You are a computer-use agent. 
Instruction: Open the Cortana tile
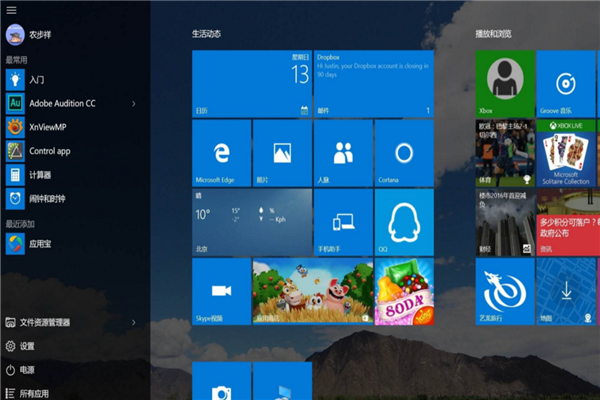(x=404, y=153)
